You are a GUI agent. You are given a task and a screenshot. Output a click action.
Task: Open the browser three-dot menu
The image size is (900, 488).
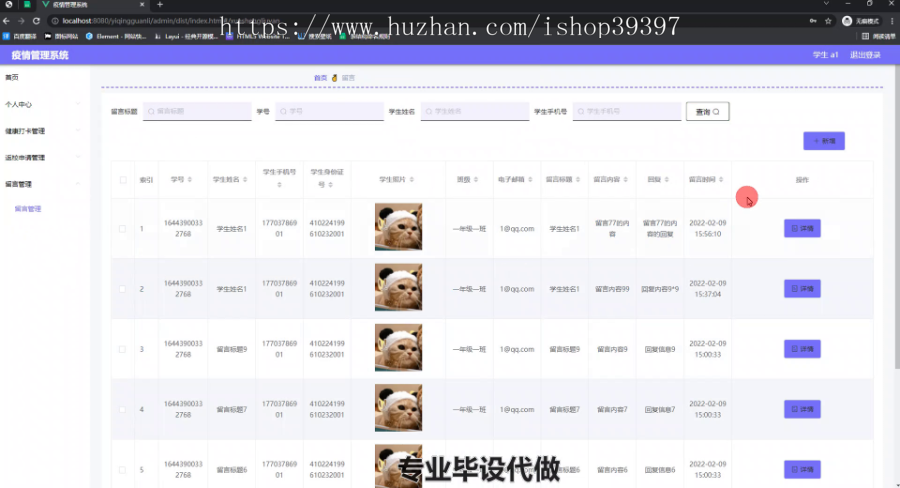pyautogui.click(x=892, y=21)
